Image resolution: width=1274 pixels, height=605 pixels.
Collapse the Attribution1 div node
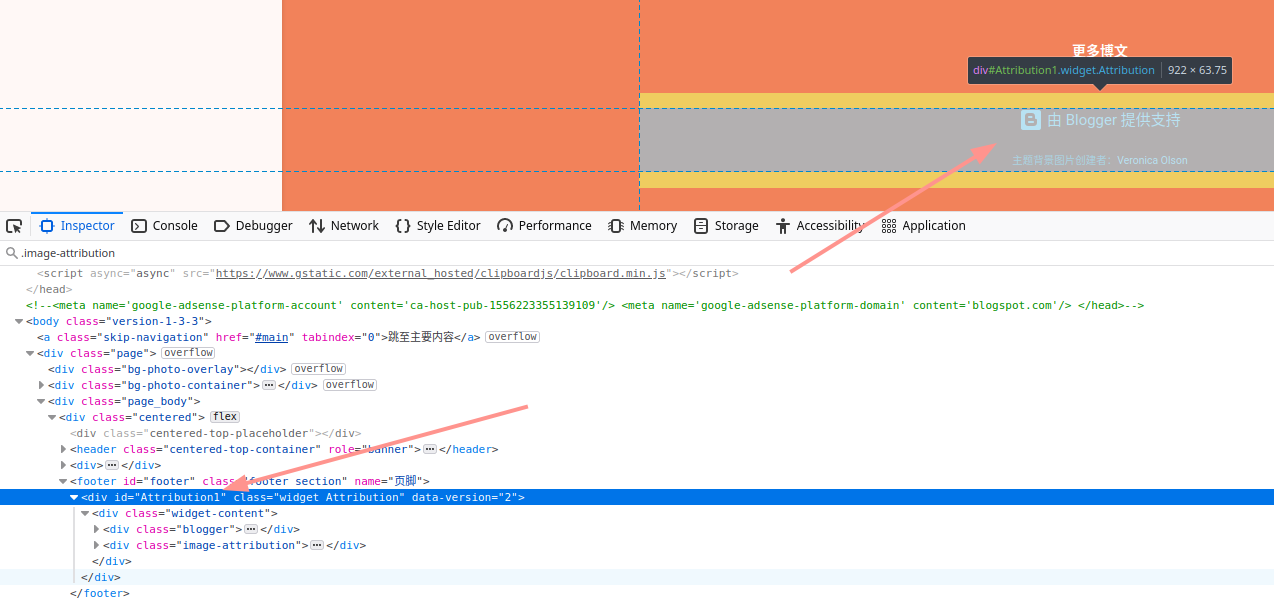[x=74, y=497]
